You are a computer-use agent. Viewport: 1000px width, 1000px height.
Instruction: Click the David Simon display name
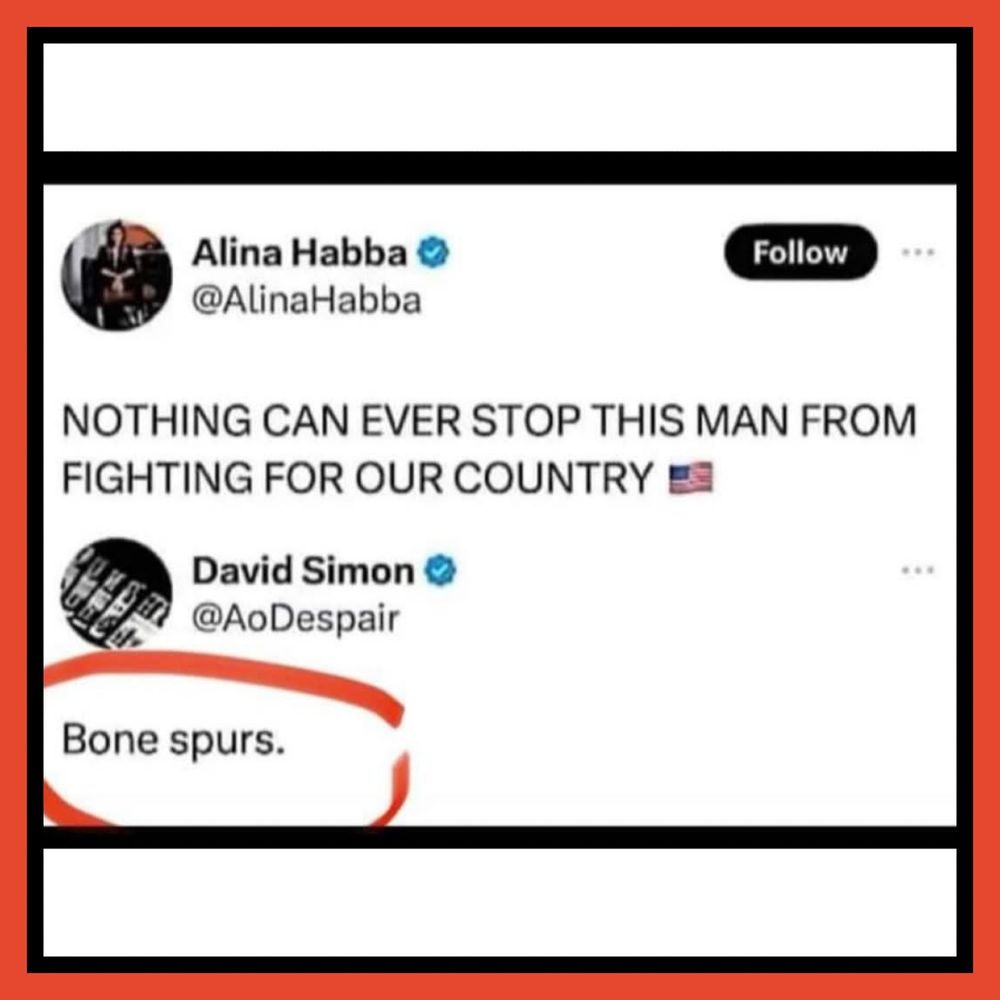303,570
